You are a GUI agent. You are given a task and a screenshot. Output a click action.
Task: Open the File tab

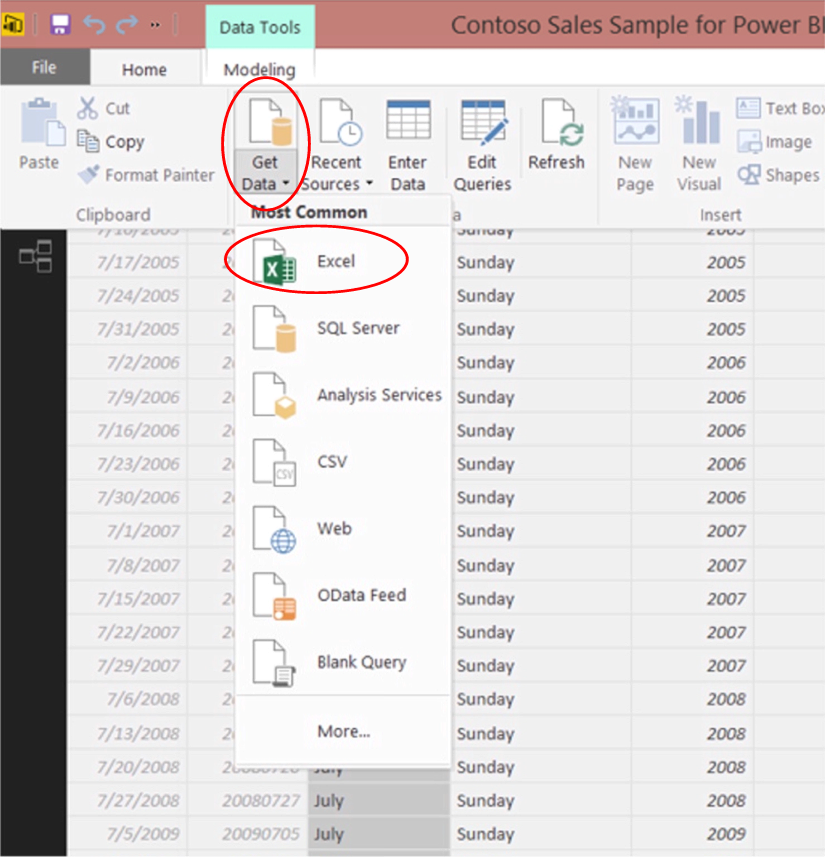click(x=44, y=68)
